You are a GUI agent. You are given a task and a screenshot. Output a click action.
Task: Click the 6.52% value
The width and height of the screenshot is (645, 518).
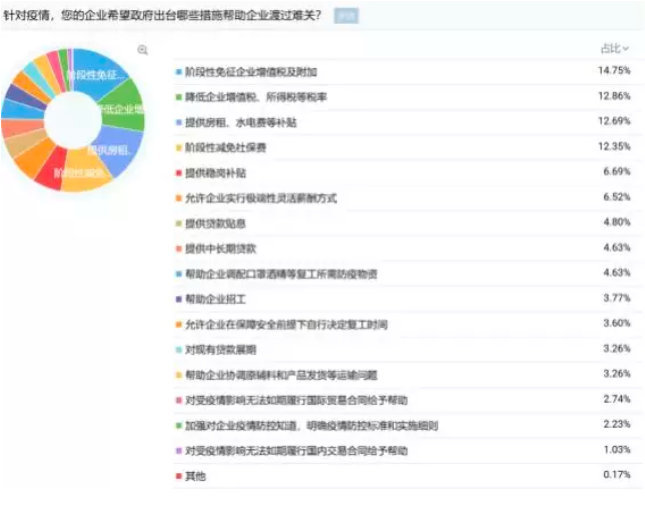pyautogui.click(x=617, y=197)
